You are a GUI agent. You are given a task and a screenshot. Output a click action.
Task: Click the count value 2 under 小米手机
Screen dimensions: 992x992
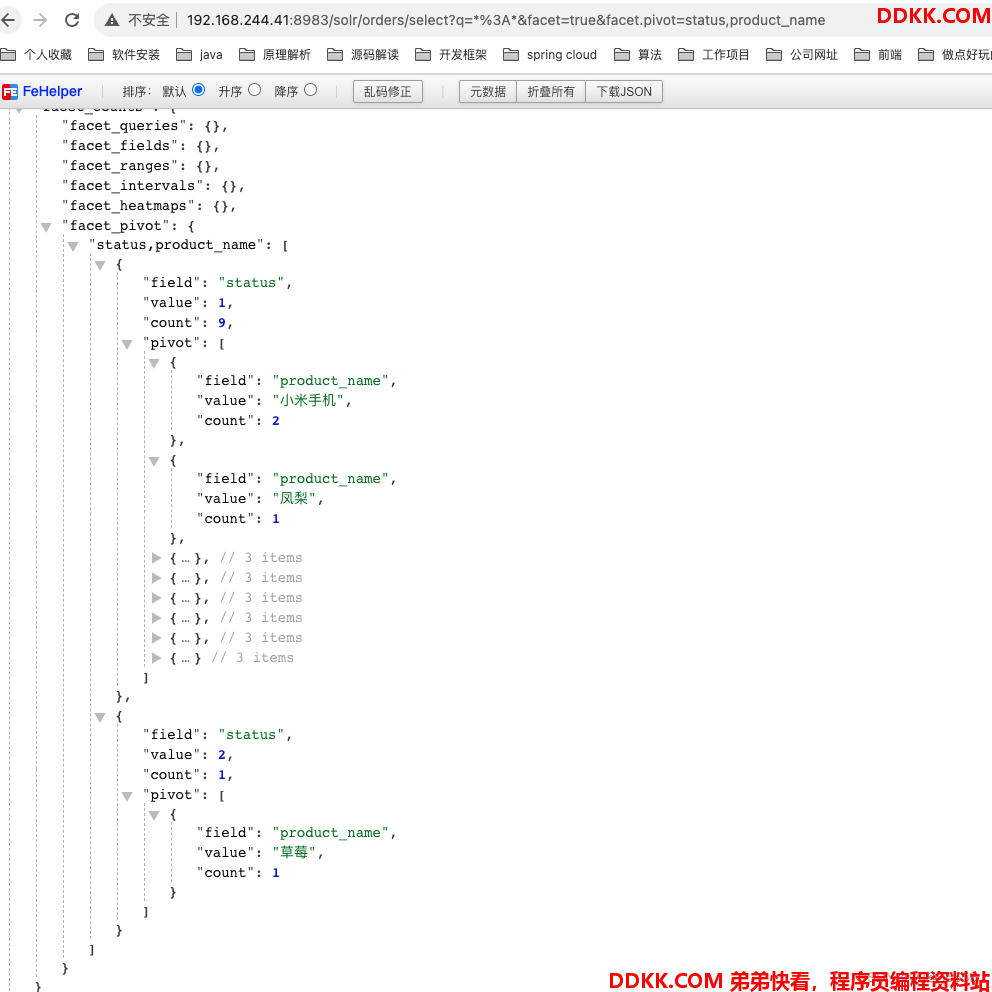coord(276,421)
